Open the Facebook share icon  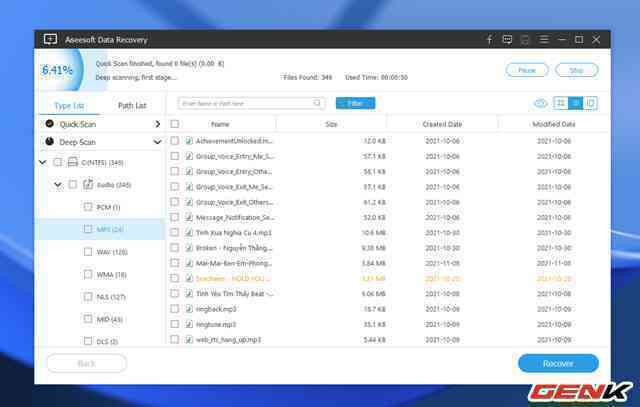[489, 39]
